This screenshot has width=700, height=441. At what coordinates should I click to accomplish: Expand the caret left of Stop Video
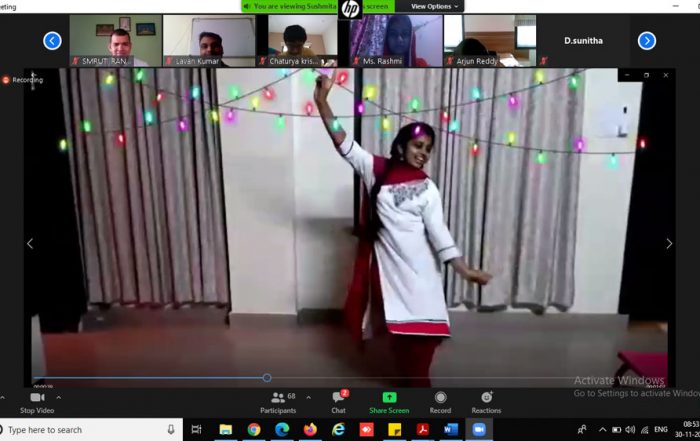tap(2, 397)
